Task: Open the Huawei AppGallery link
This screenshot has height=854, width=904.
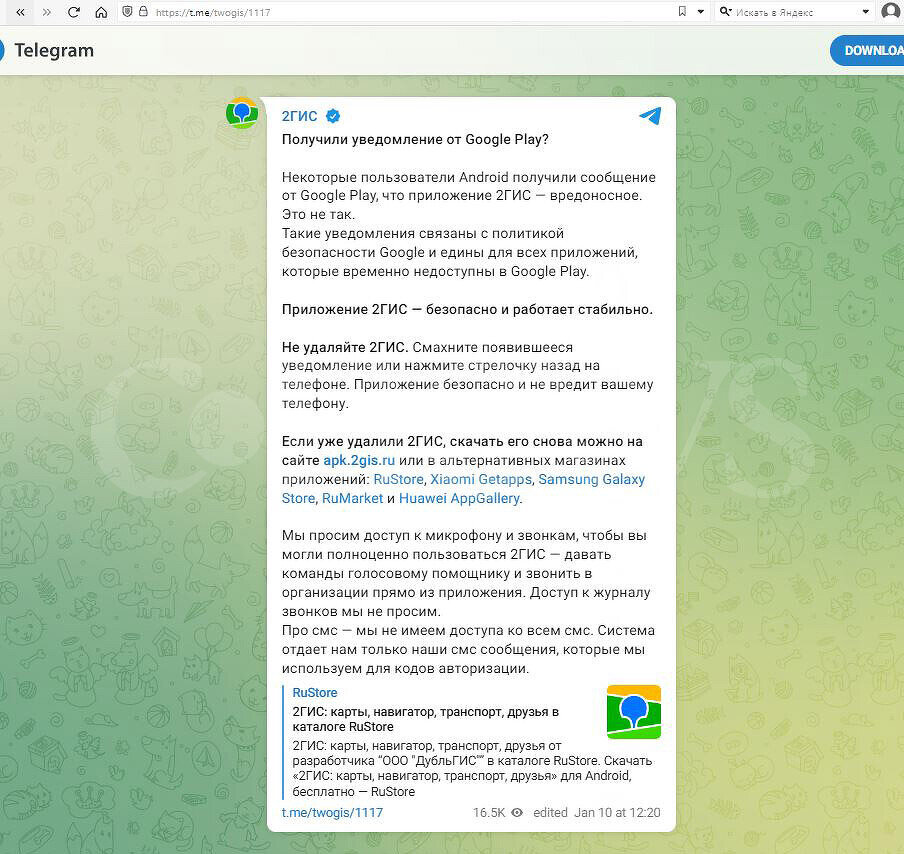Action: pos(459,498)
